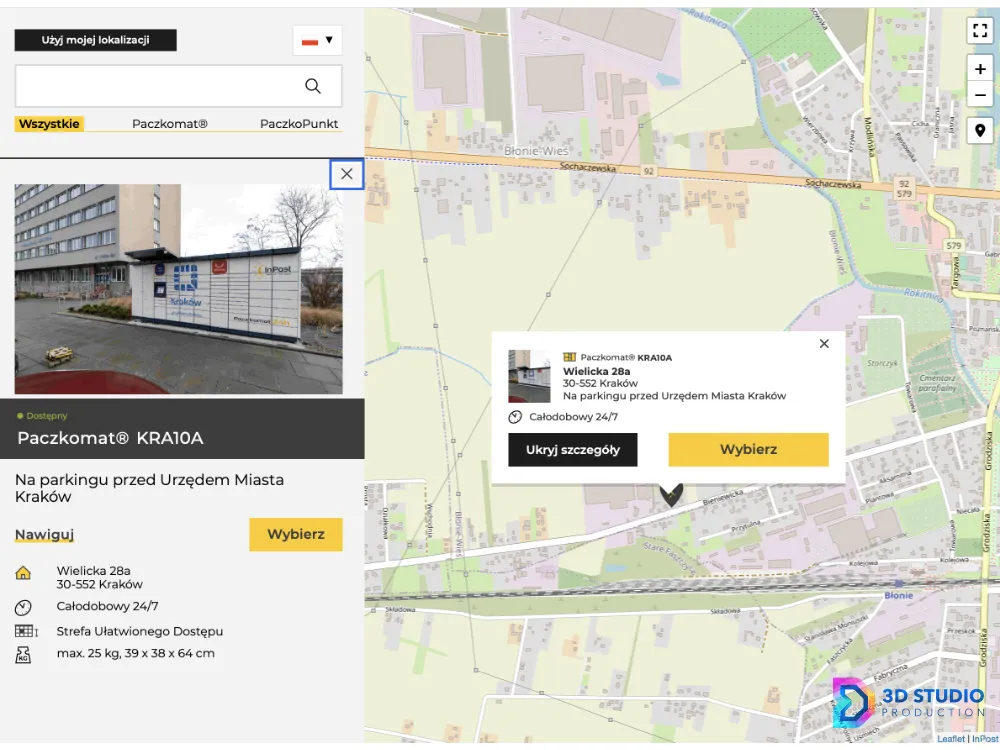This screenshot has width=1000, height=750.
Task: Click the map locate-me pin icon
Action: pos(980,131)
